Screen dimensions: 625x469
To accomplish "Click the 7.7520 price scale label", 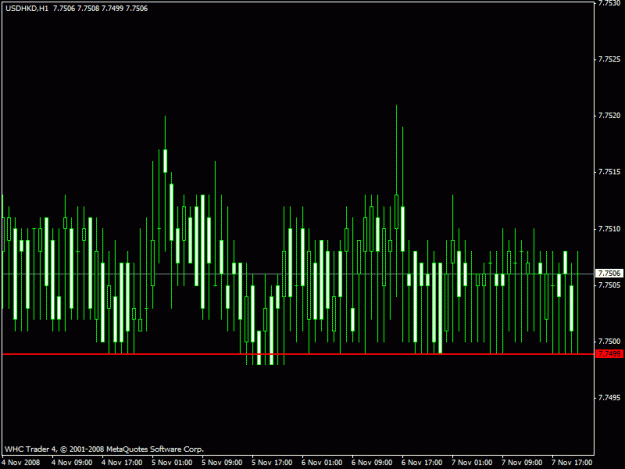I will click(x=609, y=116).
